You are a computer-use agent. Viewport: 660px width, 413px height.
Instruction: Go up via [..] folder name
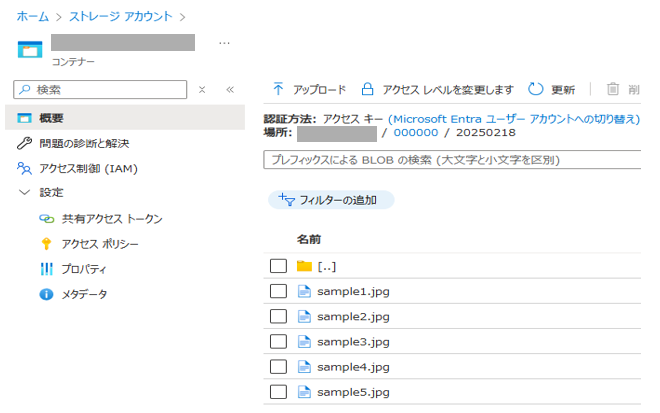pyautogui.click(x=327, y=266)
